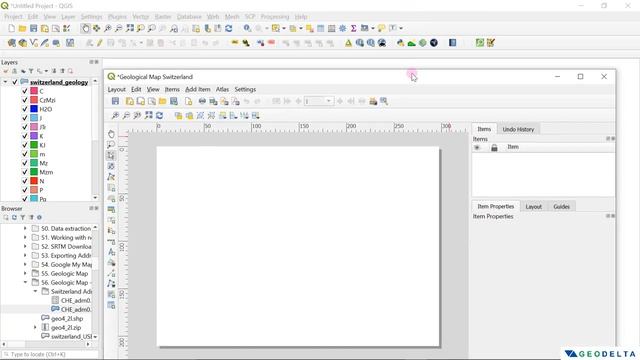
Task: Collapse the S6. Geologic Map folder
Action: click(x=25, y=282)
